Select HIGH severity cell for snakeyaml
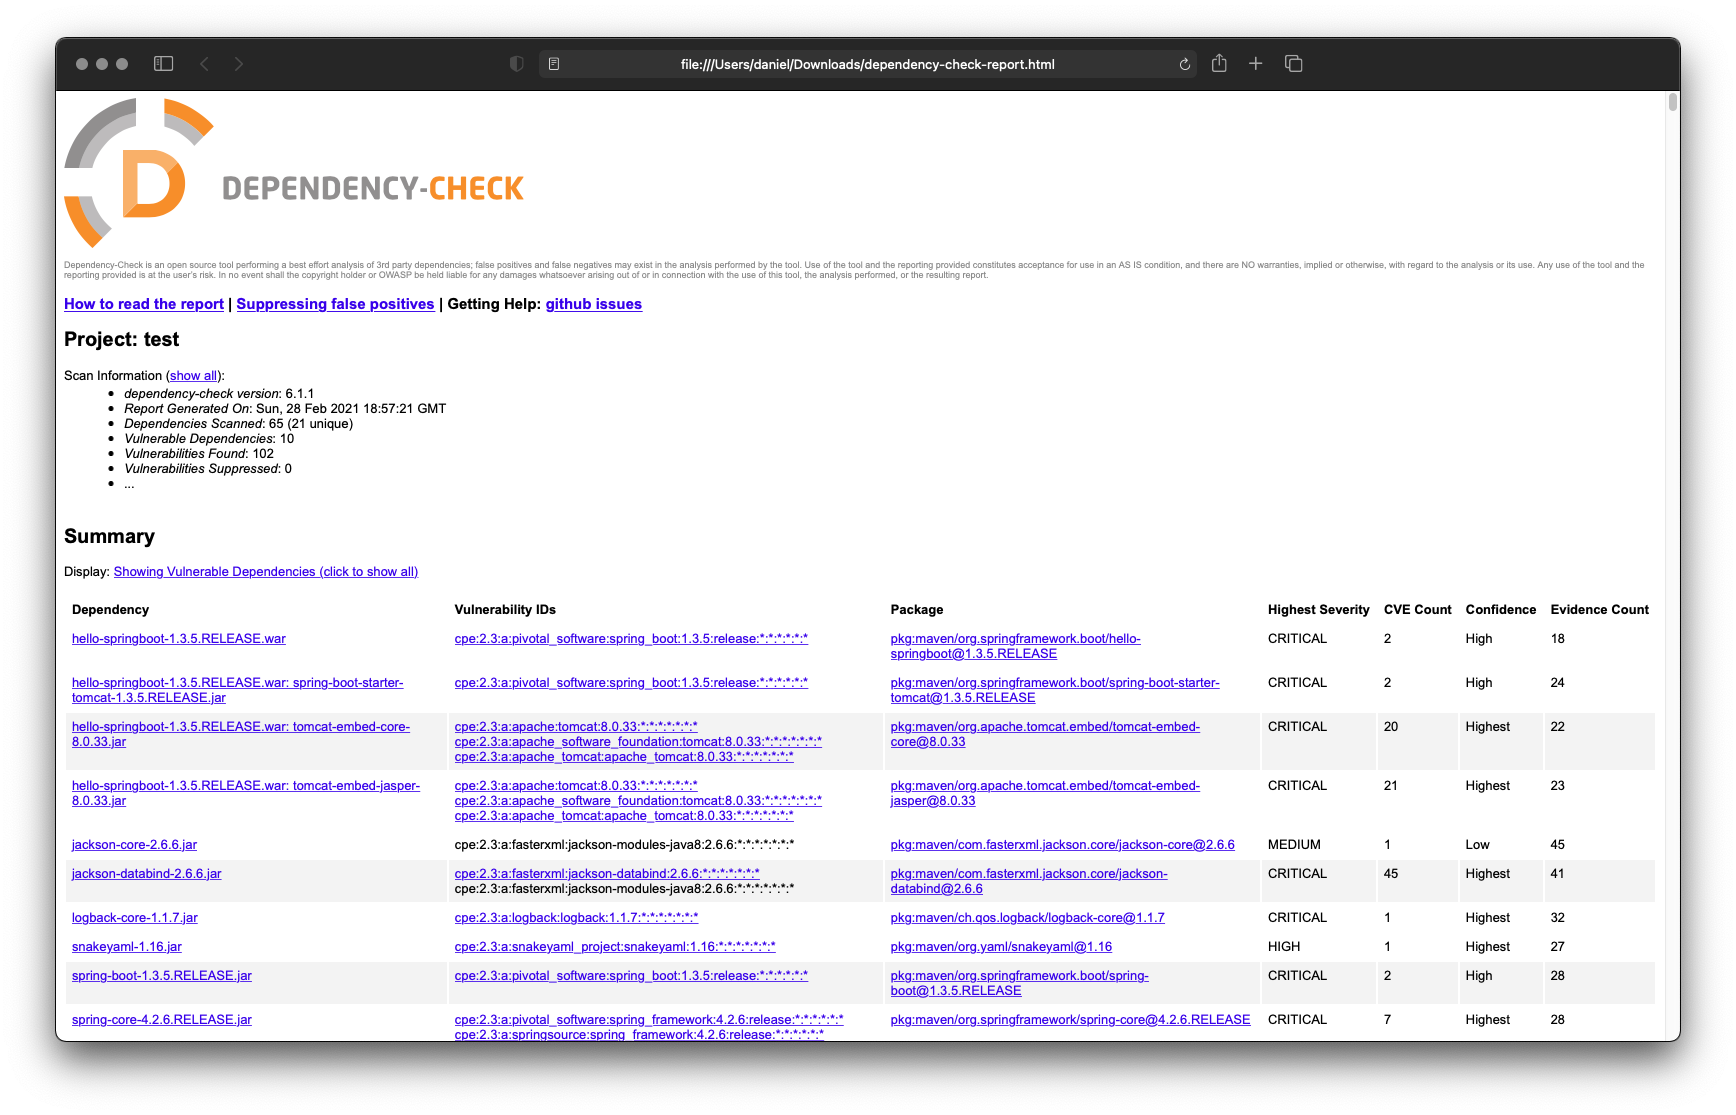The width and height of the screenshot is (1736, 1115). pos(1284,947)
